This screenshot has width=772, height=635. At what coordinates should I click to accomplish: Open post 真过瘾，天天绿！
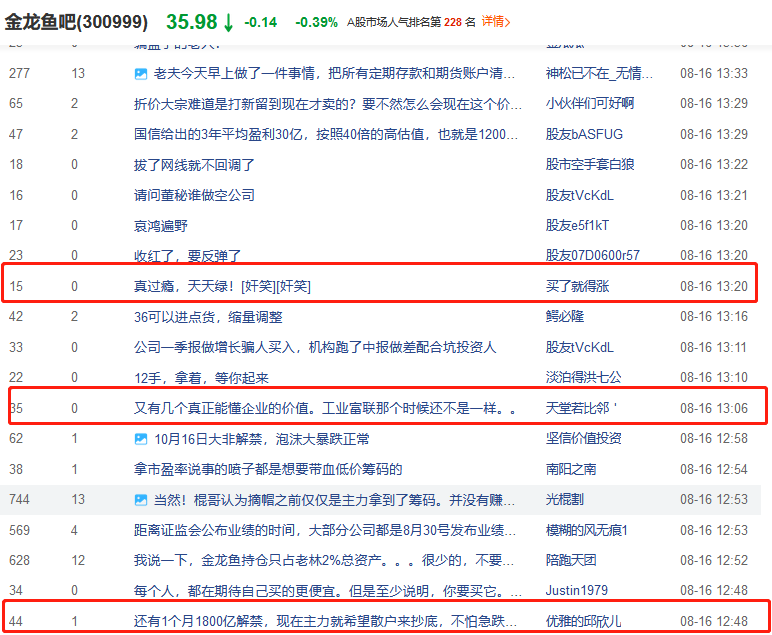(x=222, y=286)
